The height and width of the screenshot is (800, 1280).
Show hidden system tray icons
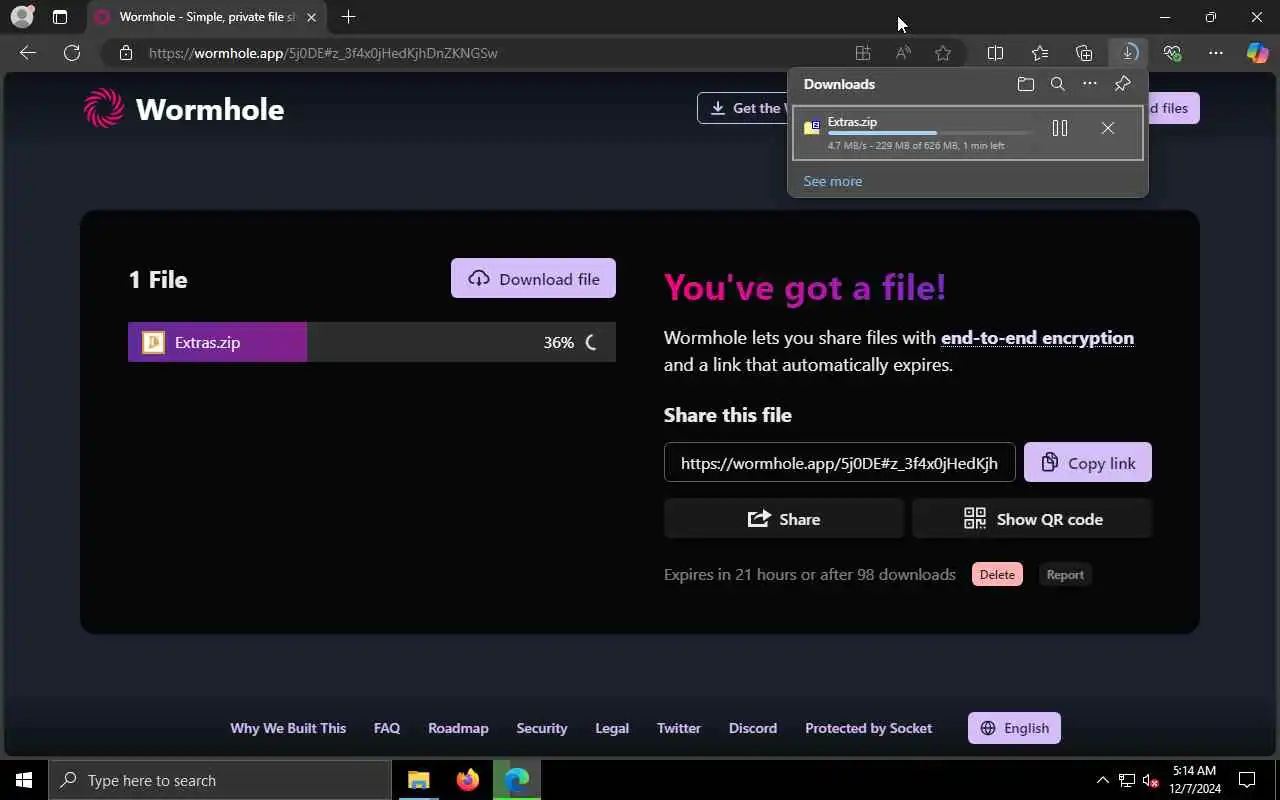coord(1102,780)
